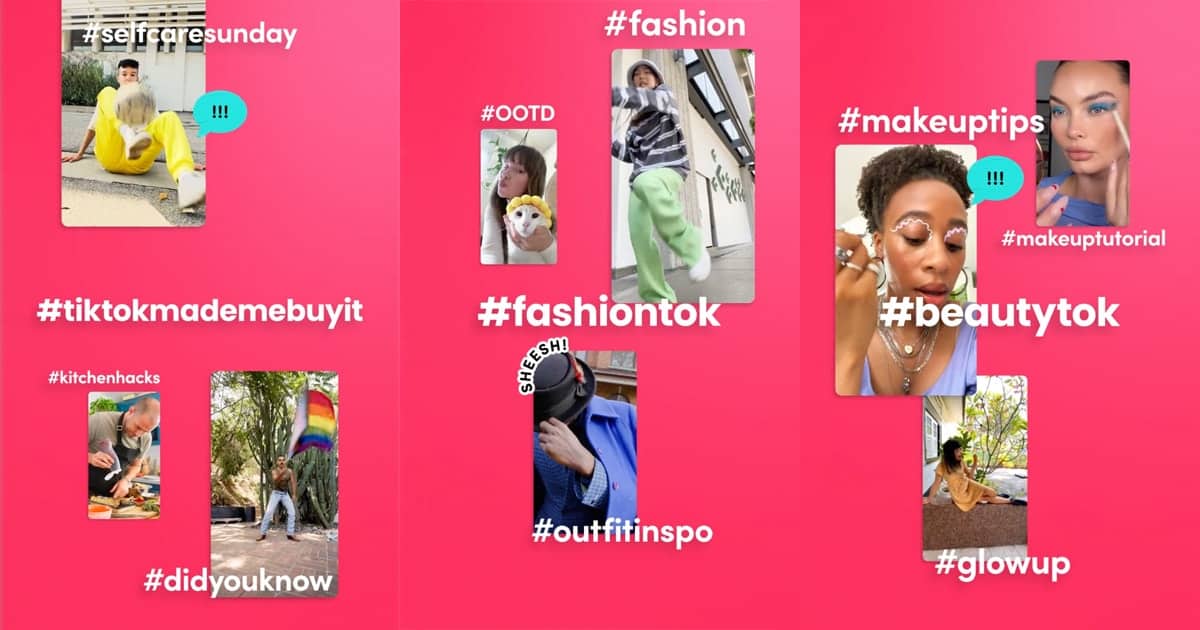Open the #selfcaresunday hashtag
The image size is (1200, 630).
[190, 35]
